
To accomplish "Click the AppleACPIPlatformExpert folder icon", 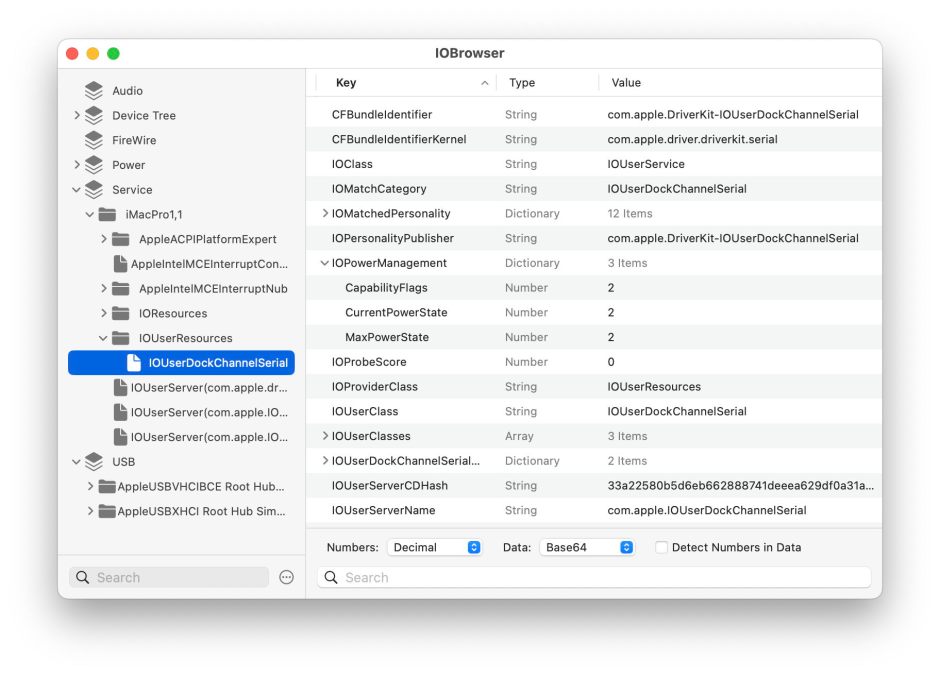I will click(121, 240).
